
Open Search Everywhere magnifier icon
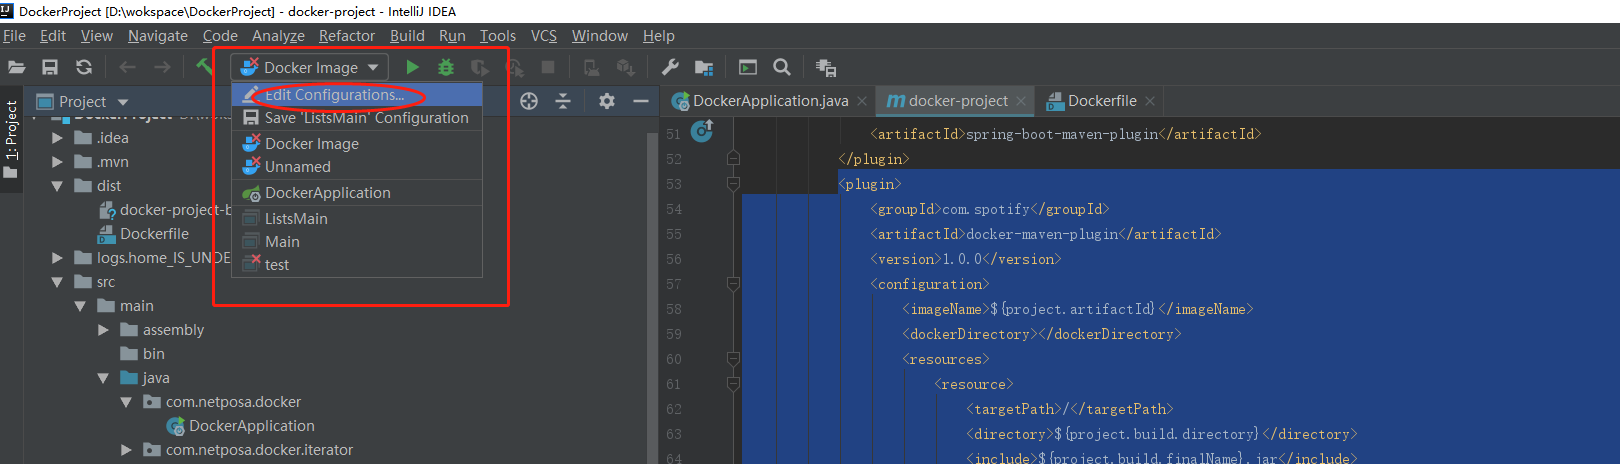(782, 67)
